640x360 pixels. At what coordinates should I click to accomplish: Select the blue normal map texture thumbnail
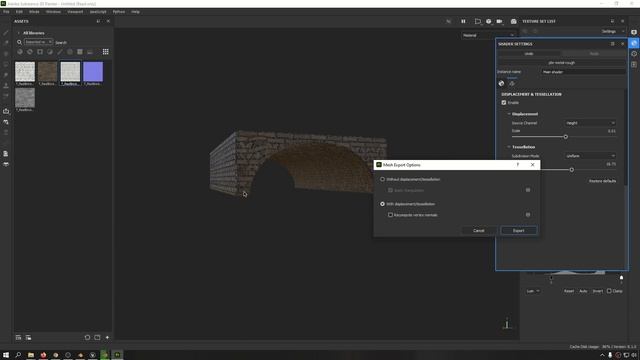point(93,72)
